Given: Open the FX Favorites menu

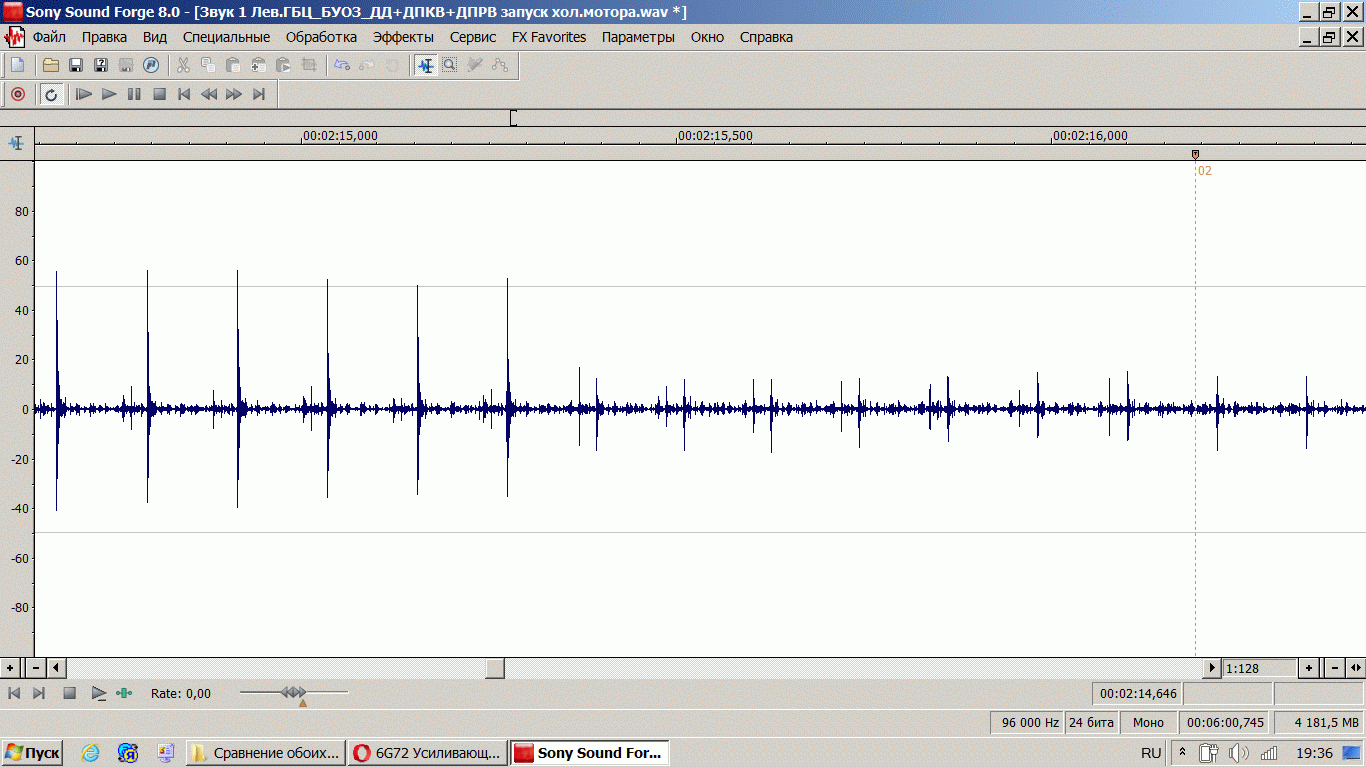Looking at the screenshot, I should point(549,37).
